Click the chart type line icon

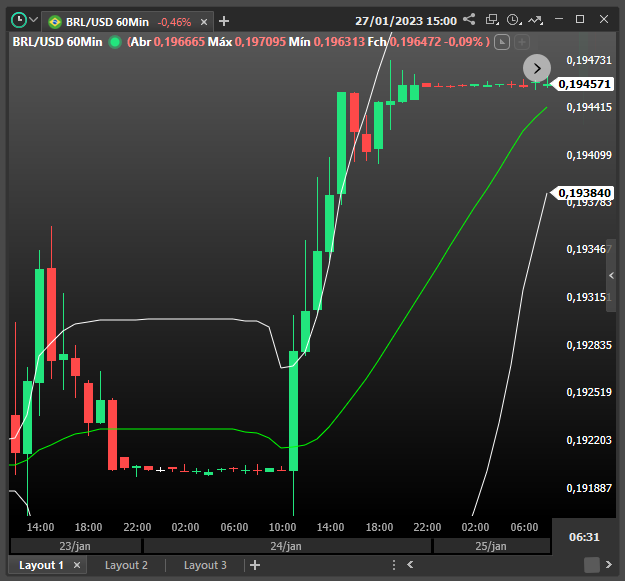537,20
